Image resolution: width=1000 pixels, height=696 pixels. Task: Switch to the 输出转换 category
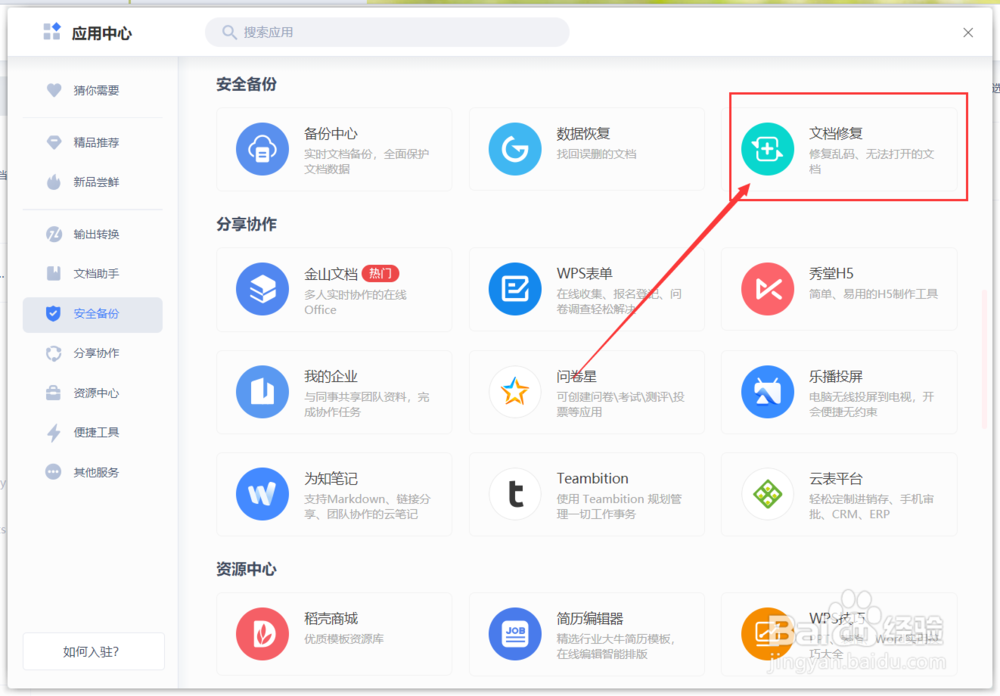pos(92,234)
